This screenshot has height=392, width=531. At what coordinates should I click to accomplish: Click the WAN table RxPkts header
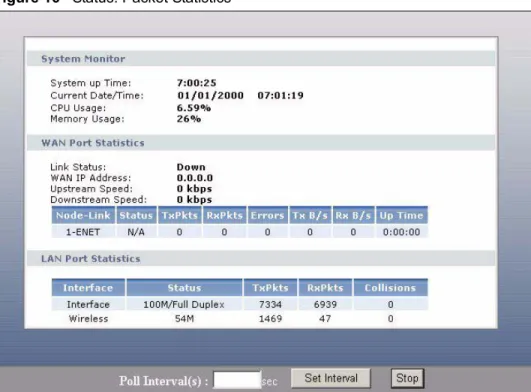(224, 215)
